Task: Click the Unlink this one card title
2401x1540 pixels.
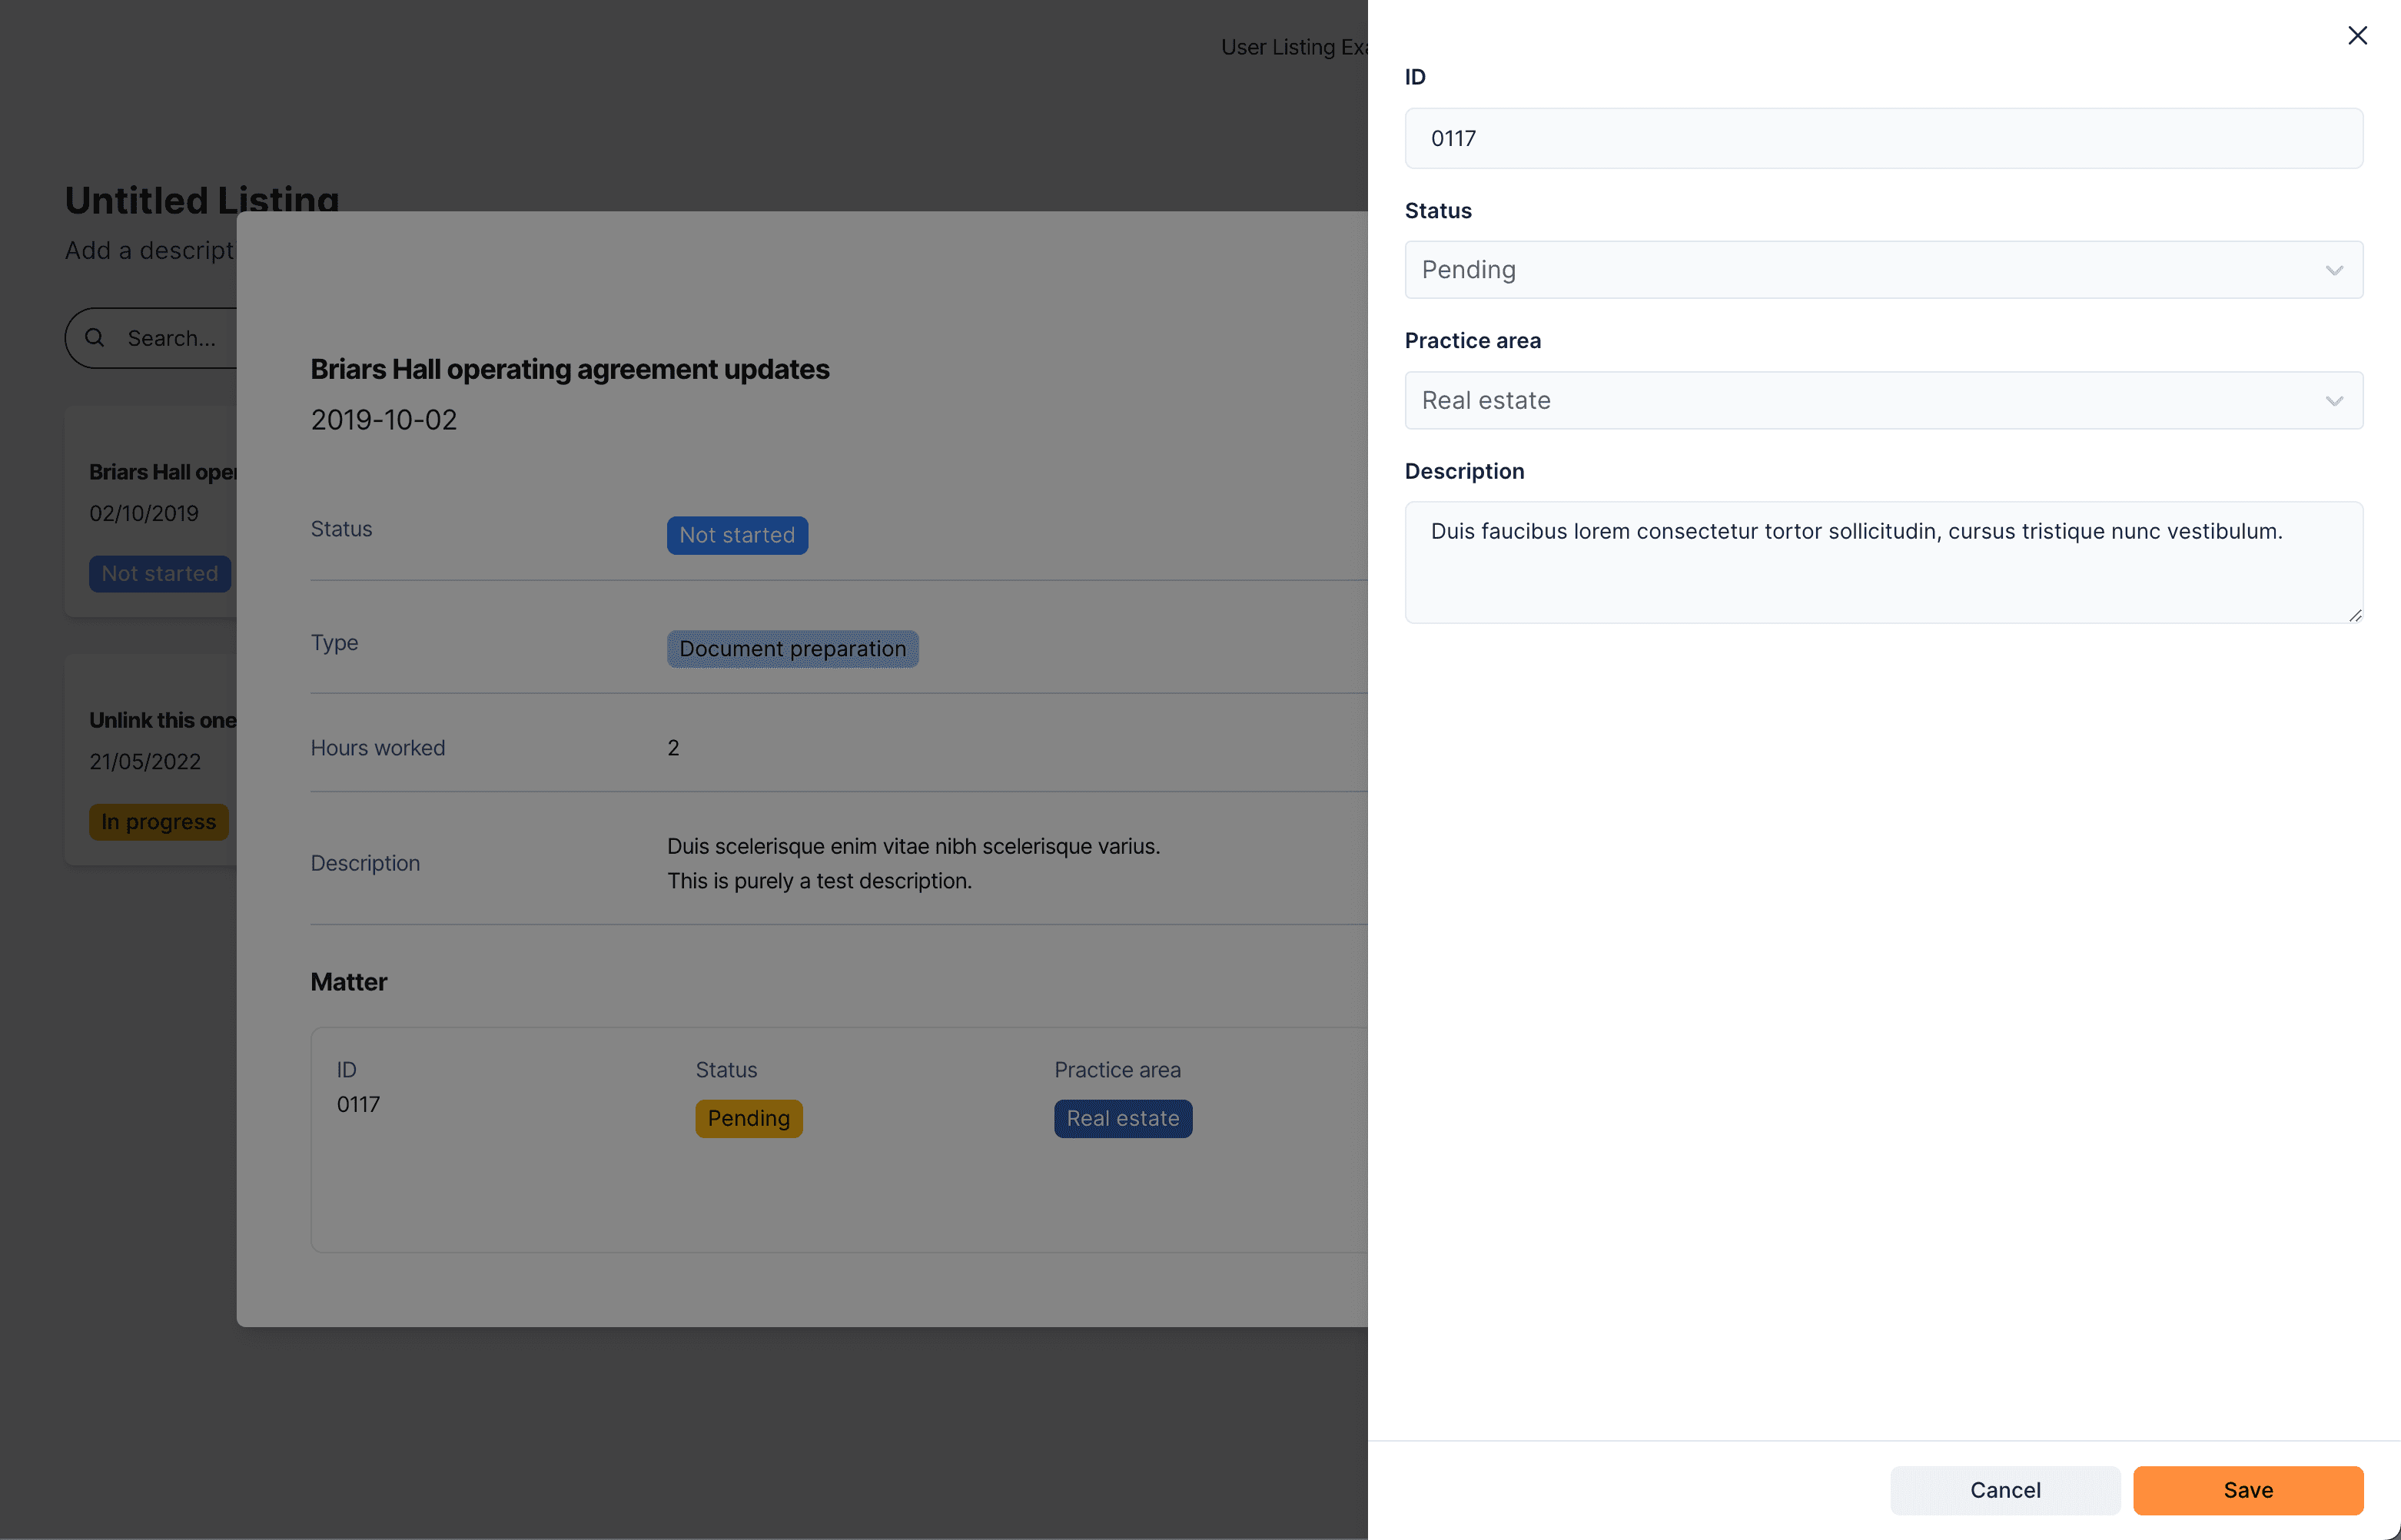Action: coord(162,720)
